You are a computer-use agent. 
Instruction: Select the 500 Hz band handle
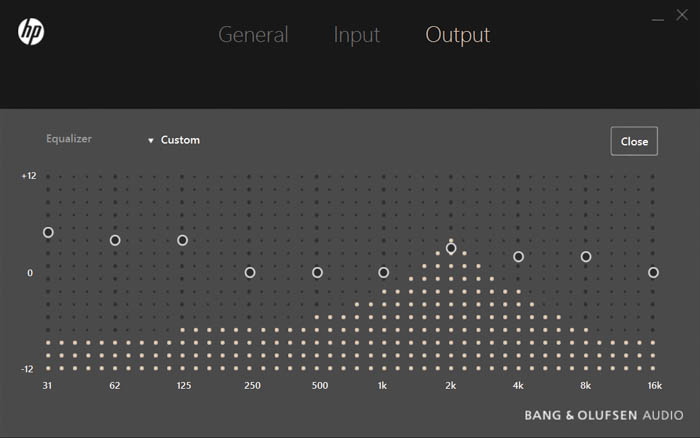[318, 272]
